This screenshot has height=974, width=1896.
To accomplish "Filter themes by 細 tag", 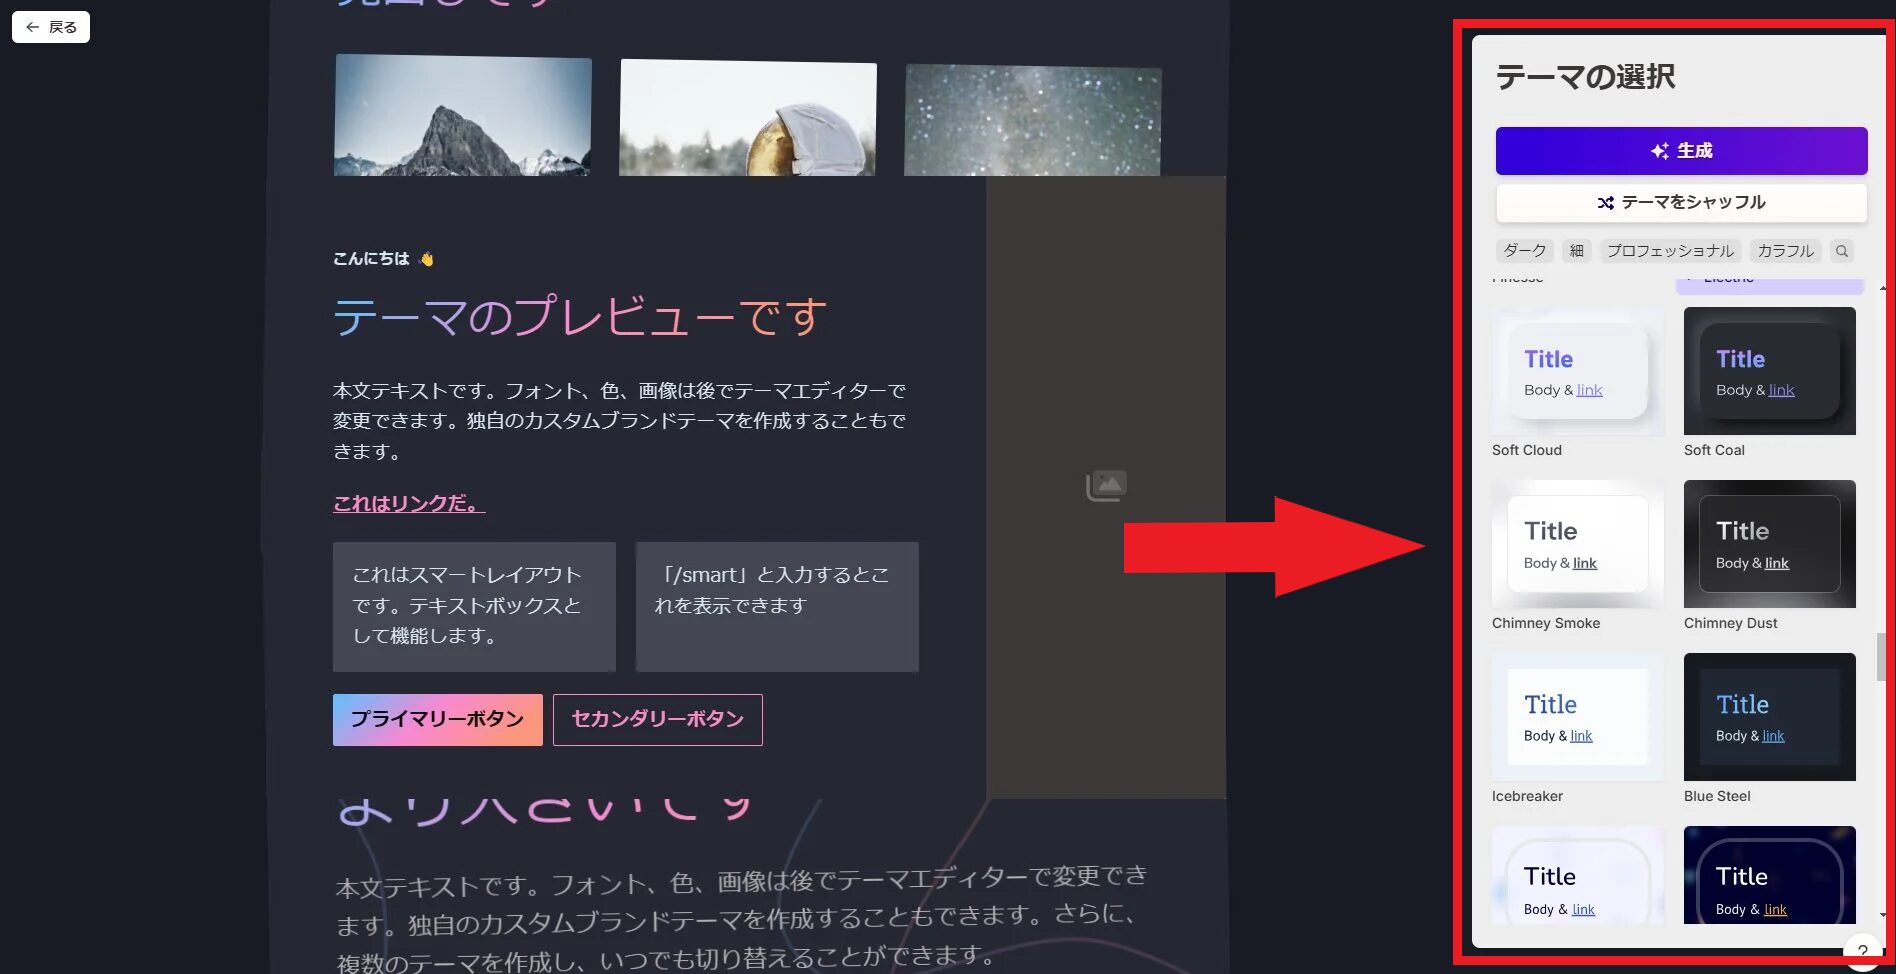I will (1577, 251).
